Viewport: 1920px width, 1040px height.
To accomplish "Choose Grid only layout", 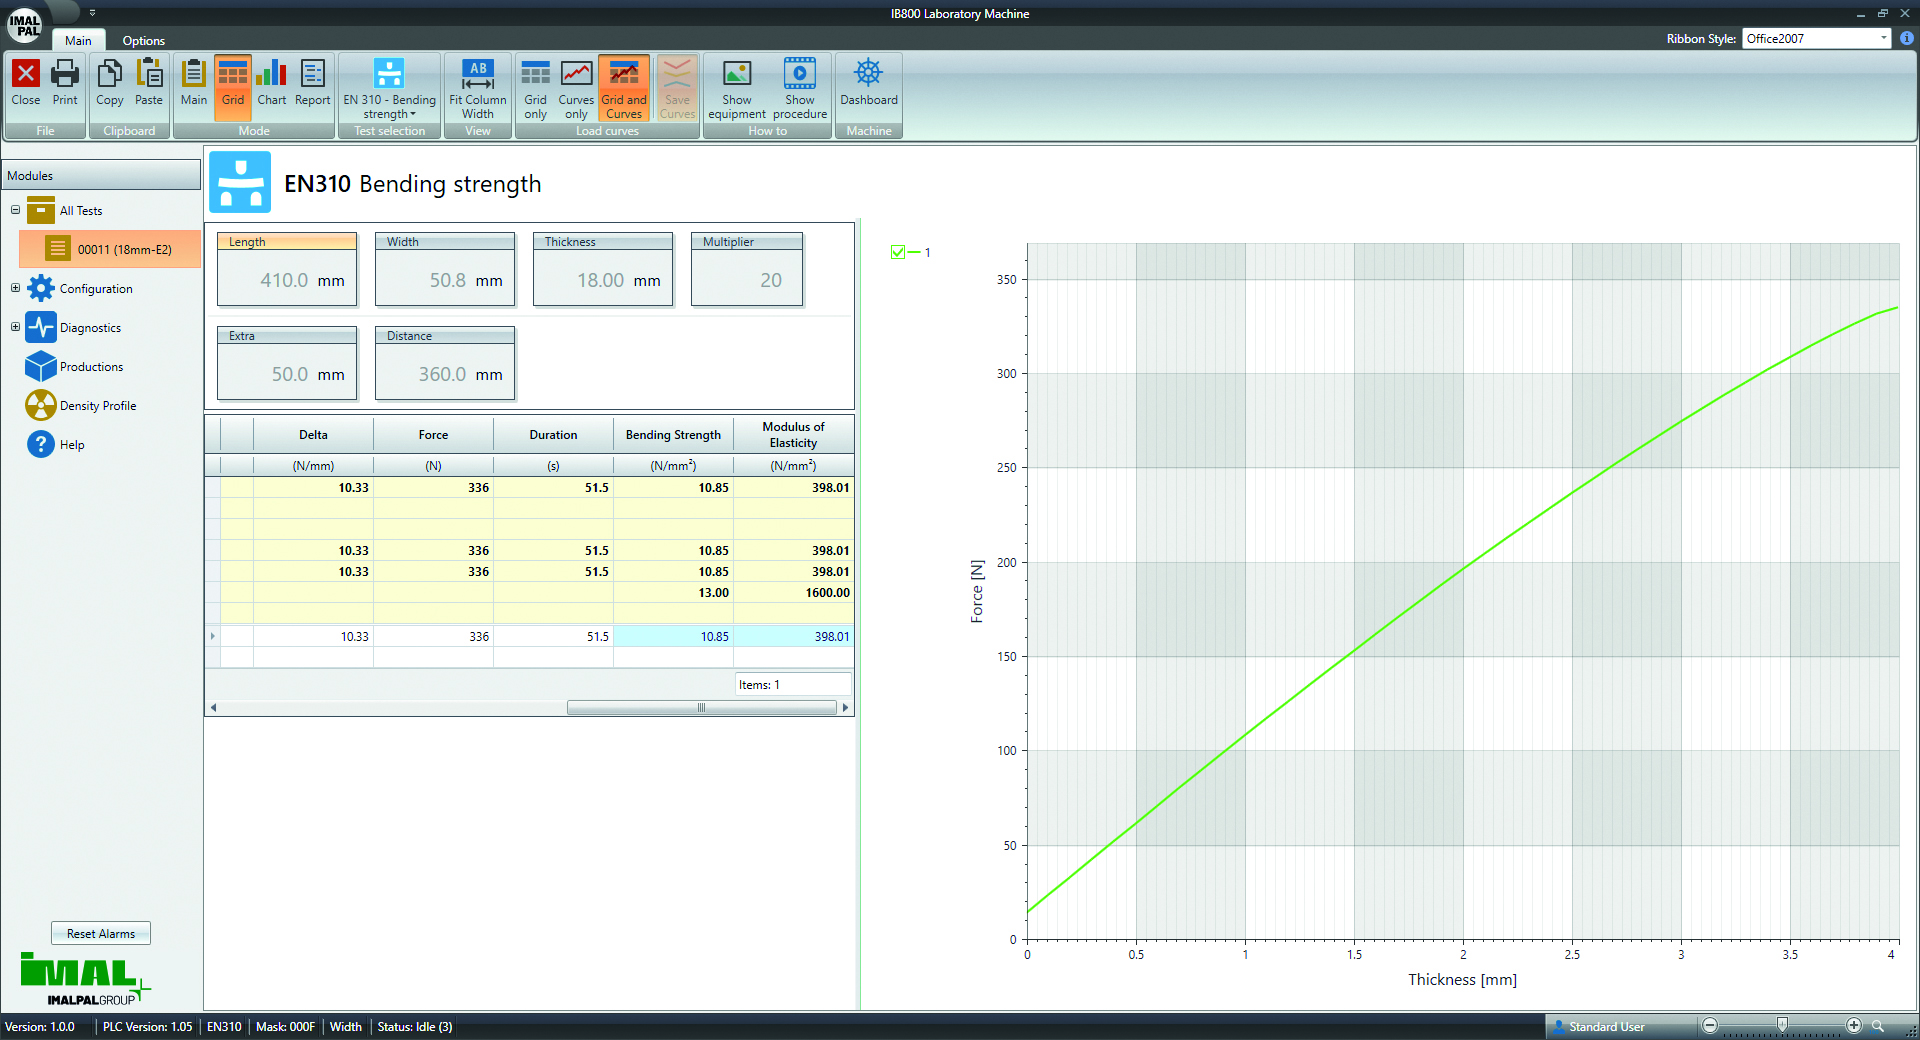I will pyautogui.click(x=536, y=89).
